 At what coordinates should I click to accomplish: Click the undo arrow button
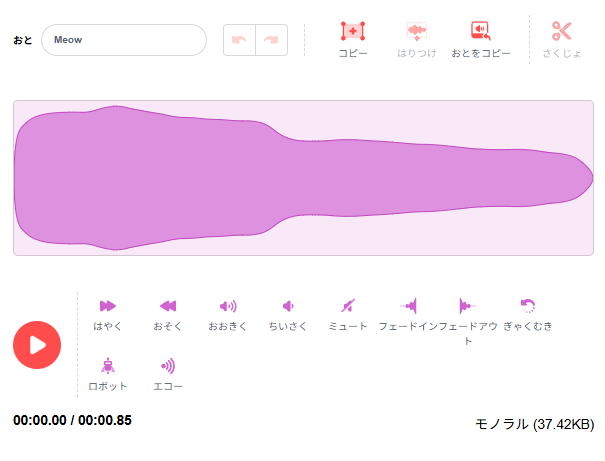pos(239,40)
